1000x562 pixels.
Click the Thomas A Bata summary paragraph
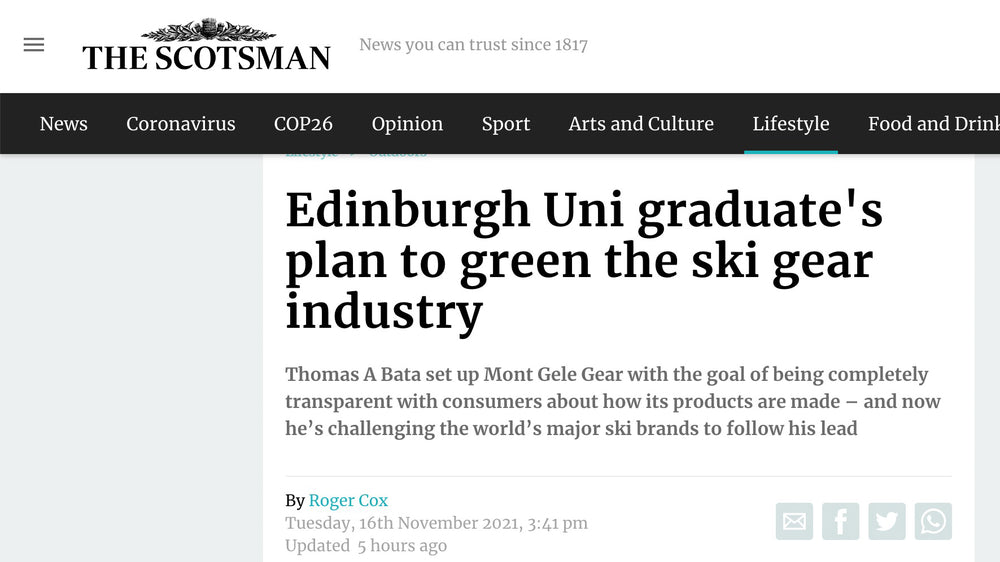612,401
